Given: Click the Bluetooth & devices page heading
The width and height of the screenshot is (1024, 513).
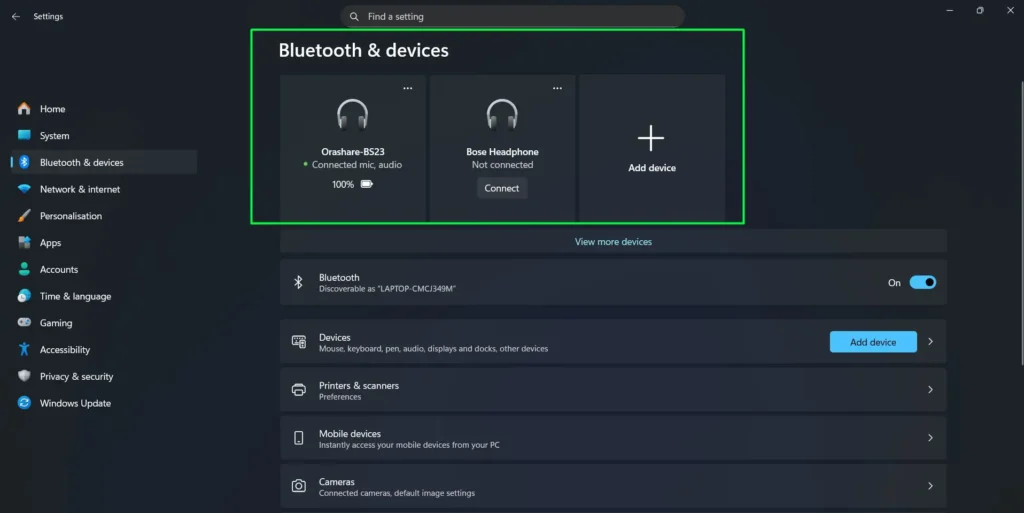Looking at the screenshot, I should pyautogui.click(x=364, y=50).
